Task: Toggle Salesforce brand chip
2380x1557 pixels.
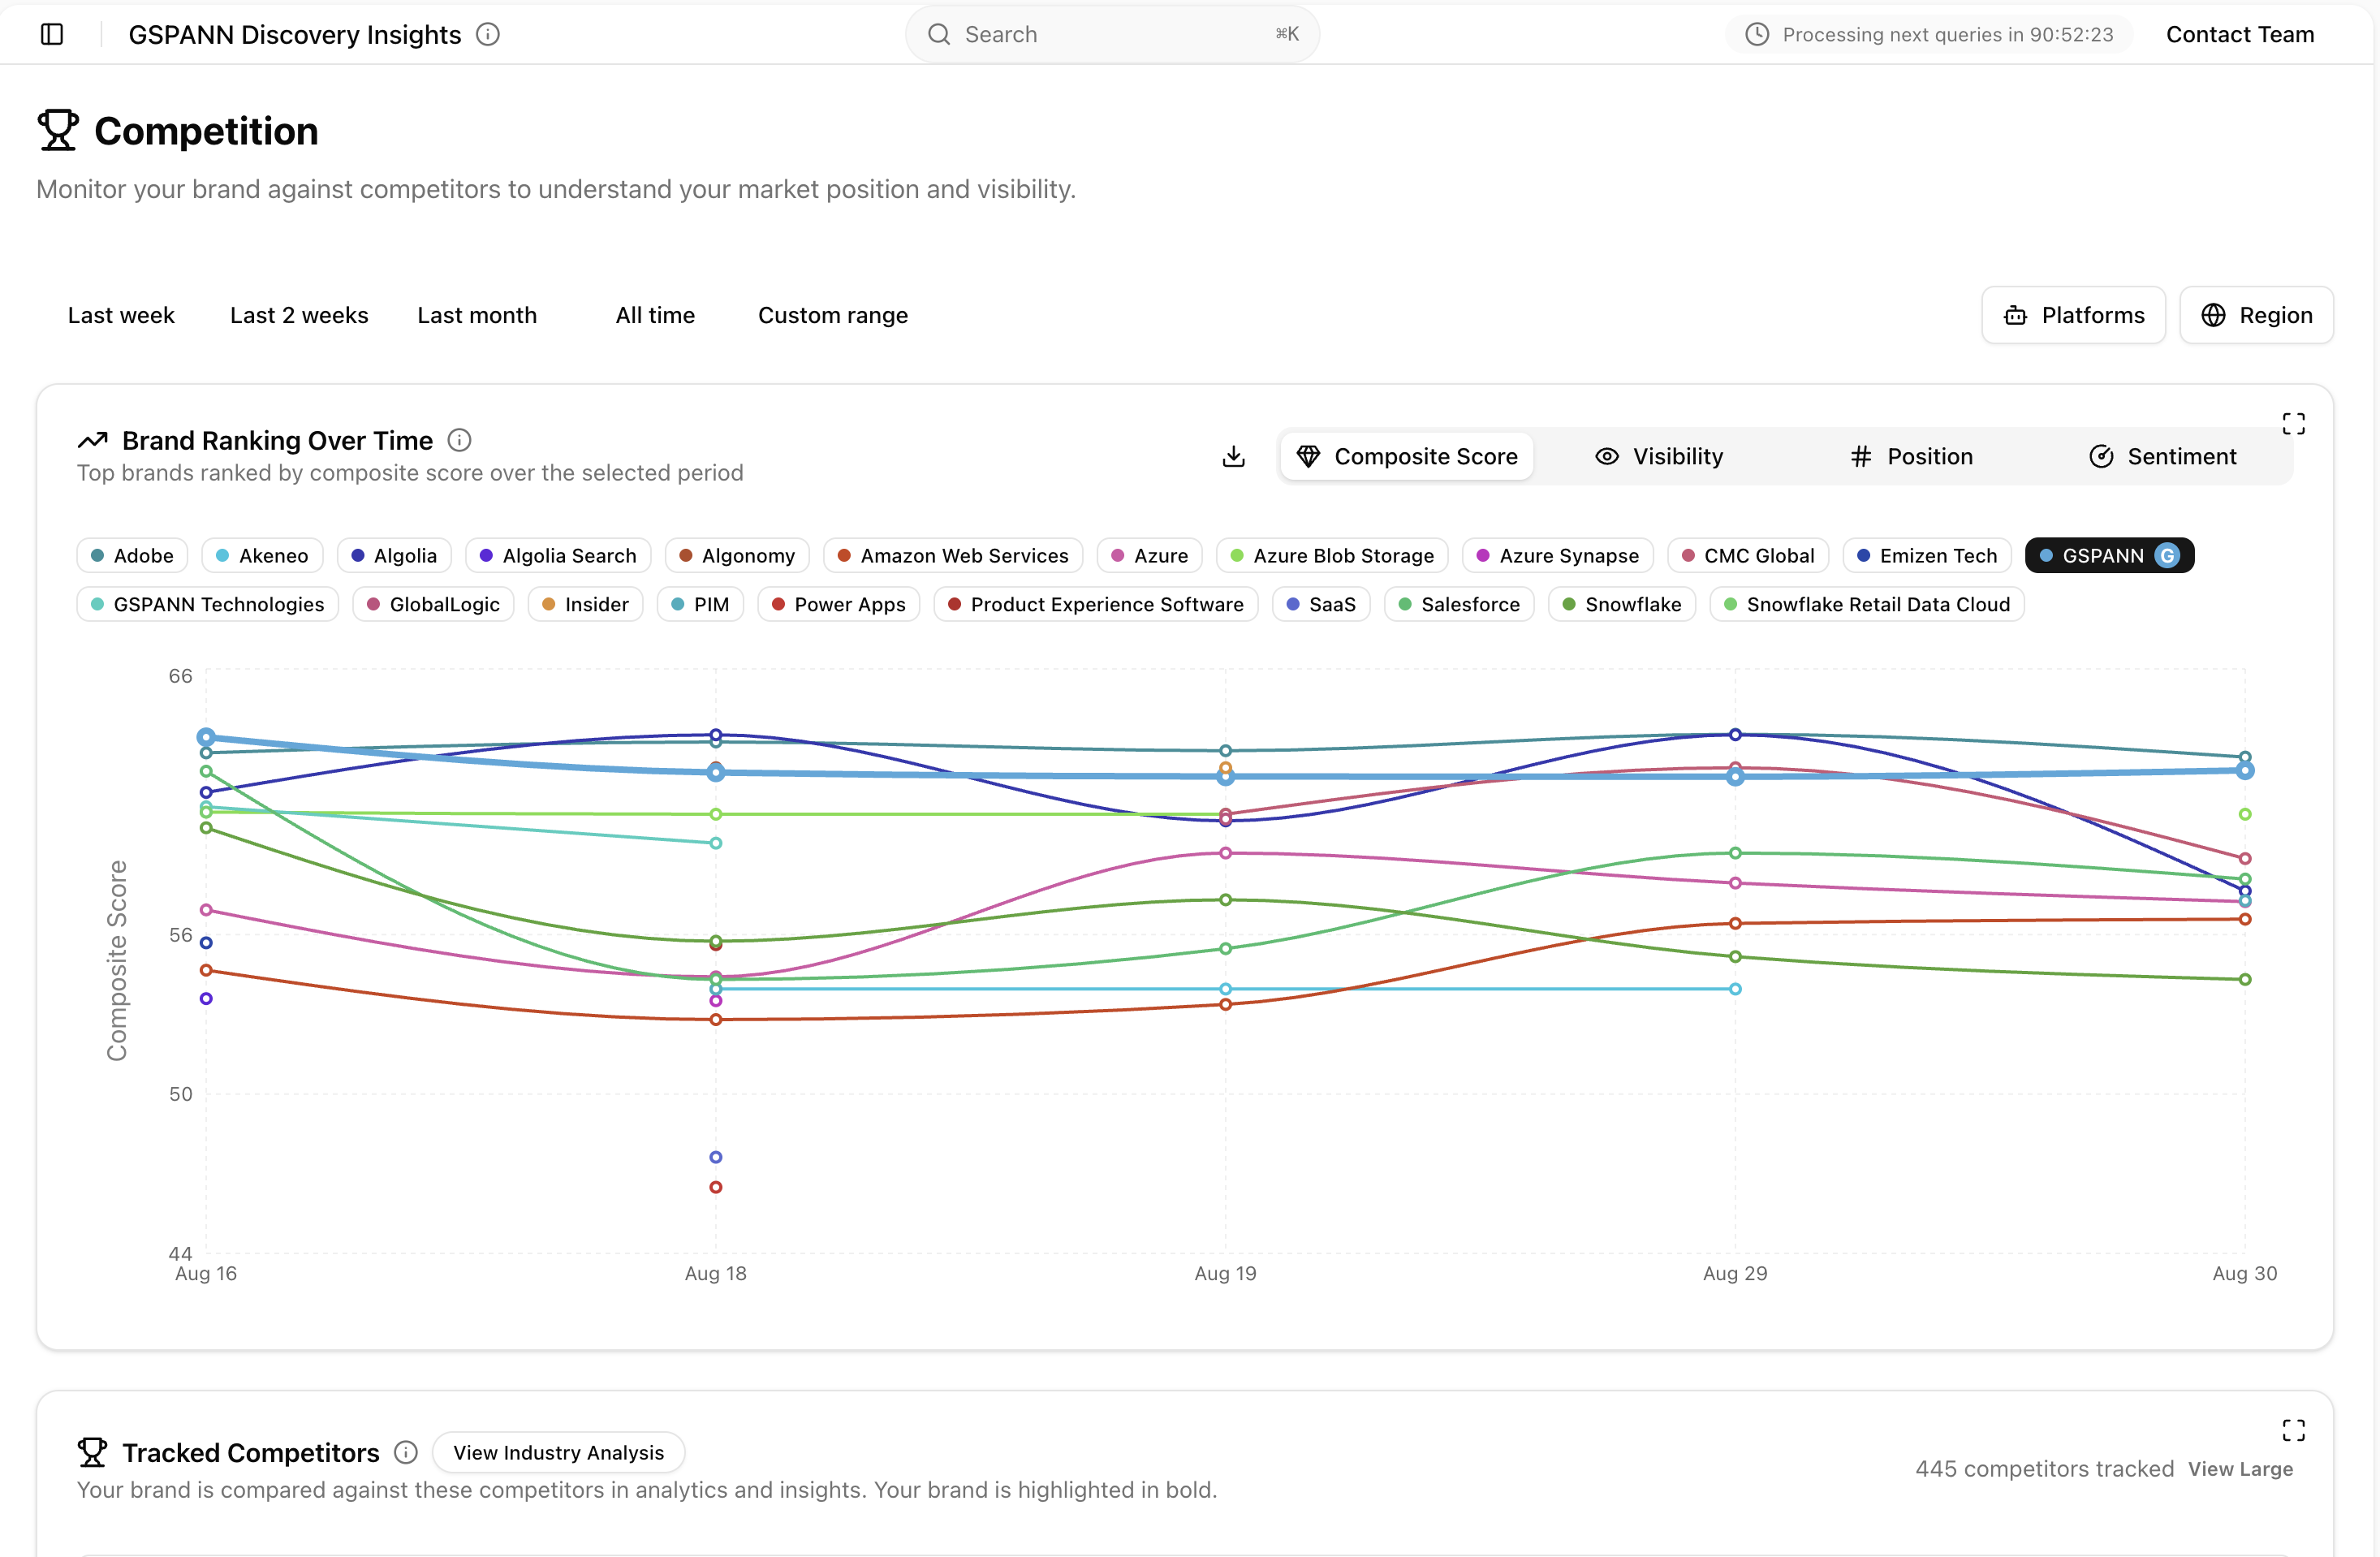Action: (x=1459, y=605)
